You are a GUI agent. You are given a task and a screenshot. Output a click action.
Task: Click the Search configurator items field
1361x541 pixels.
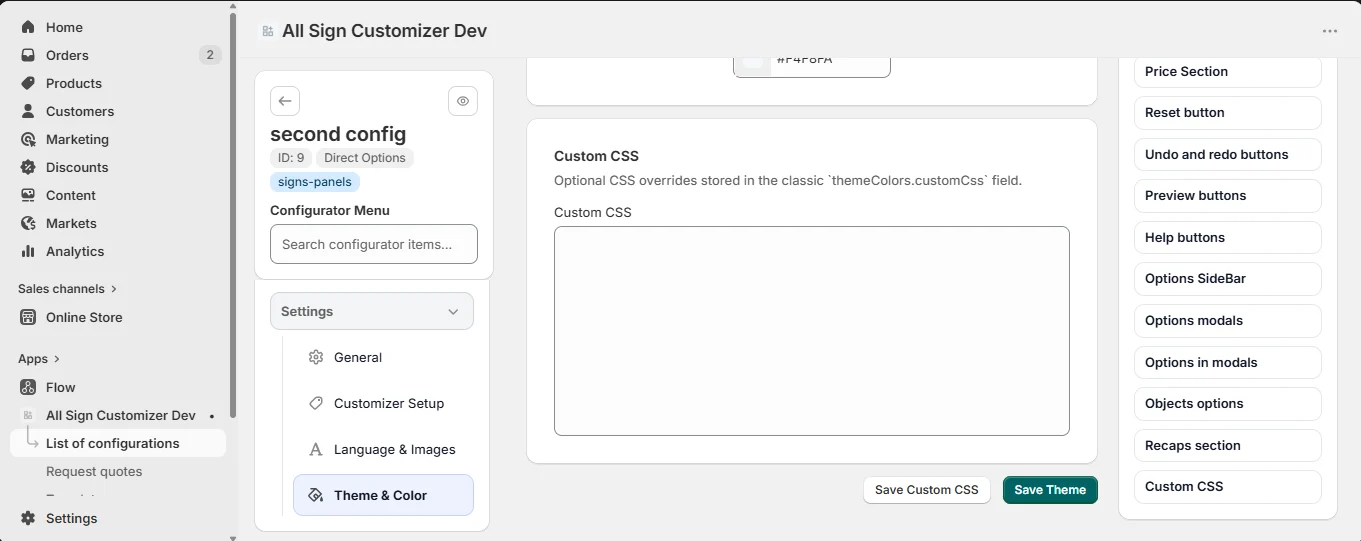(374, 244)
